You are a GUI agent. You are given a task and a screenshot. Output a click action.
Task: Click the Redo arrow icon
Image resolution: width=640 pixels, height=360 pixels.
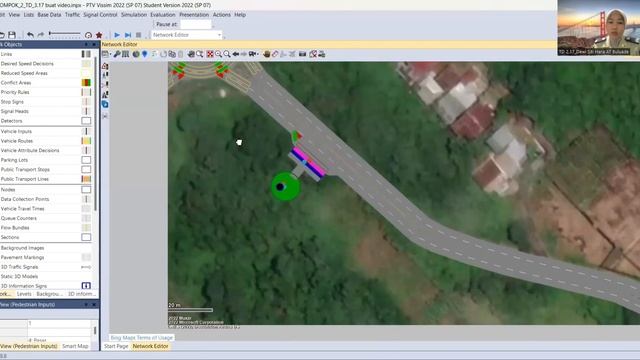tap(40, 35)
